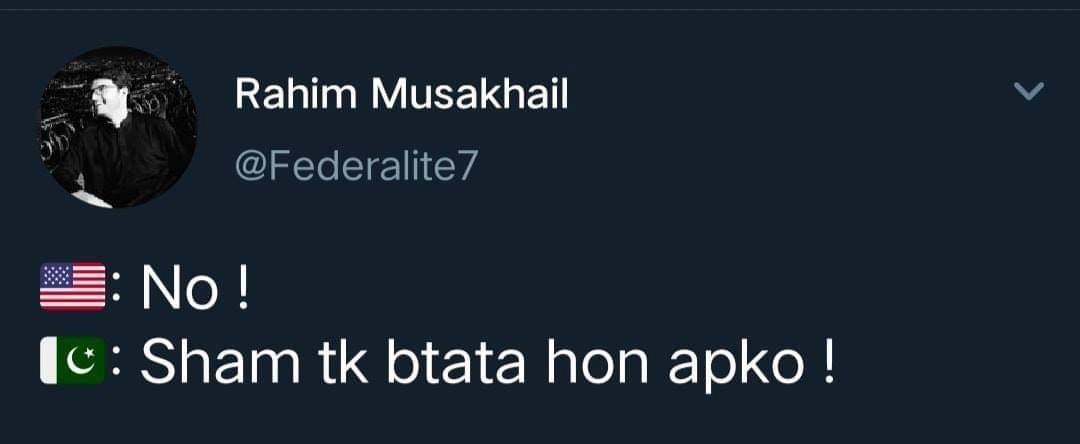
Task: Open Rahim Musakhail's profile picture
Action: [118, 127]
